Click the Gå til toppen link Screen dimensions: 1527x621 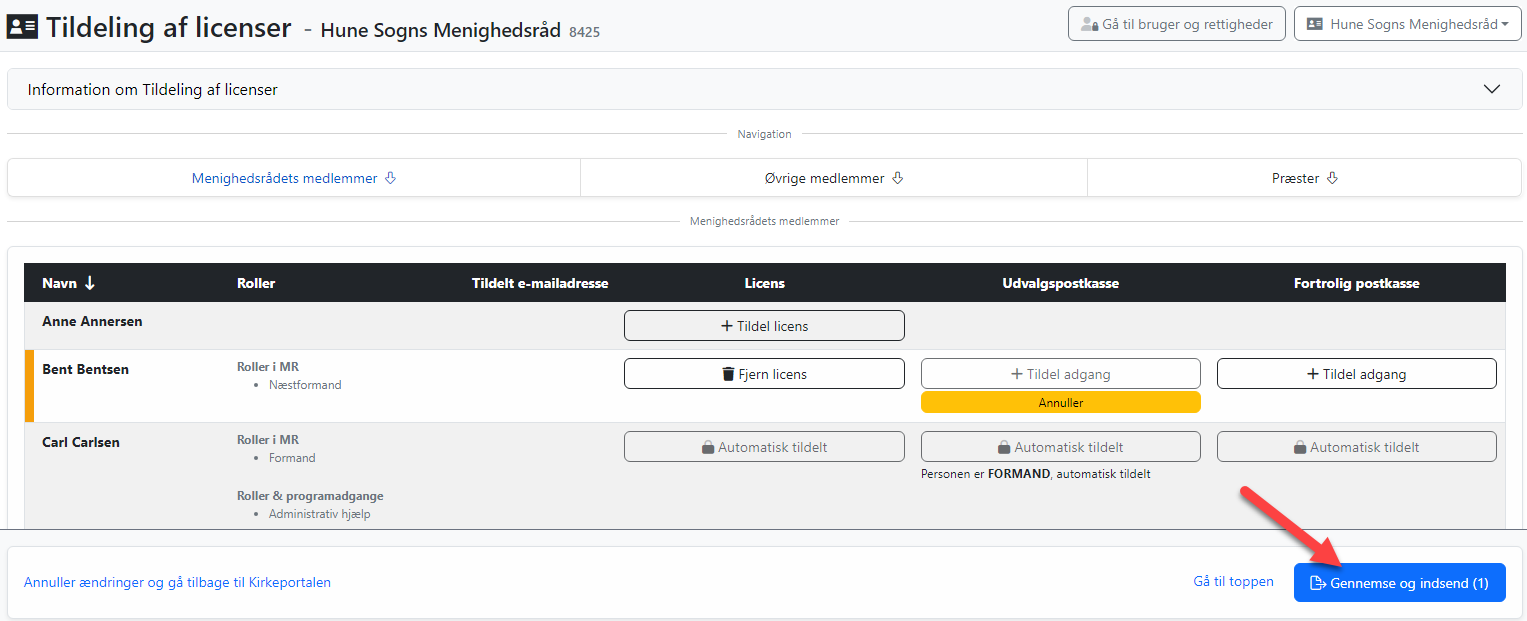point(1234,581)
